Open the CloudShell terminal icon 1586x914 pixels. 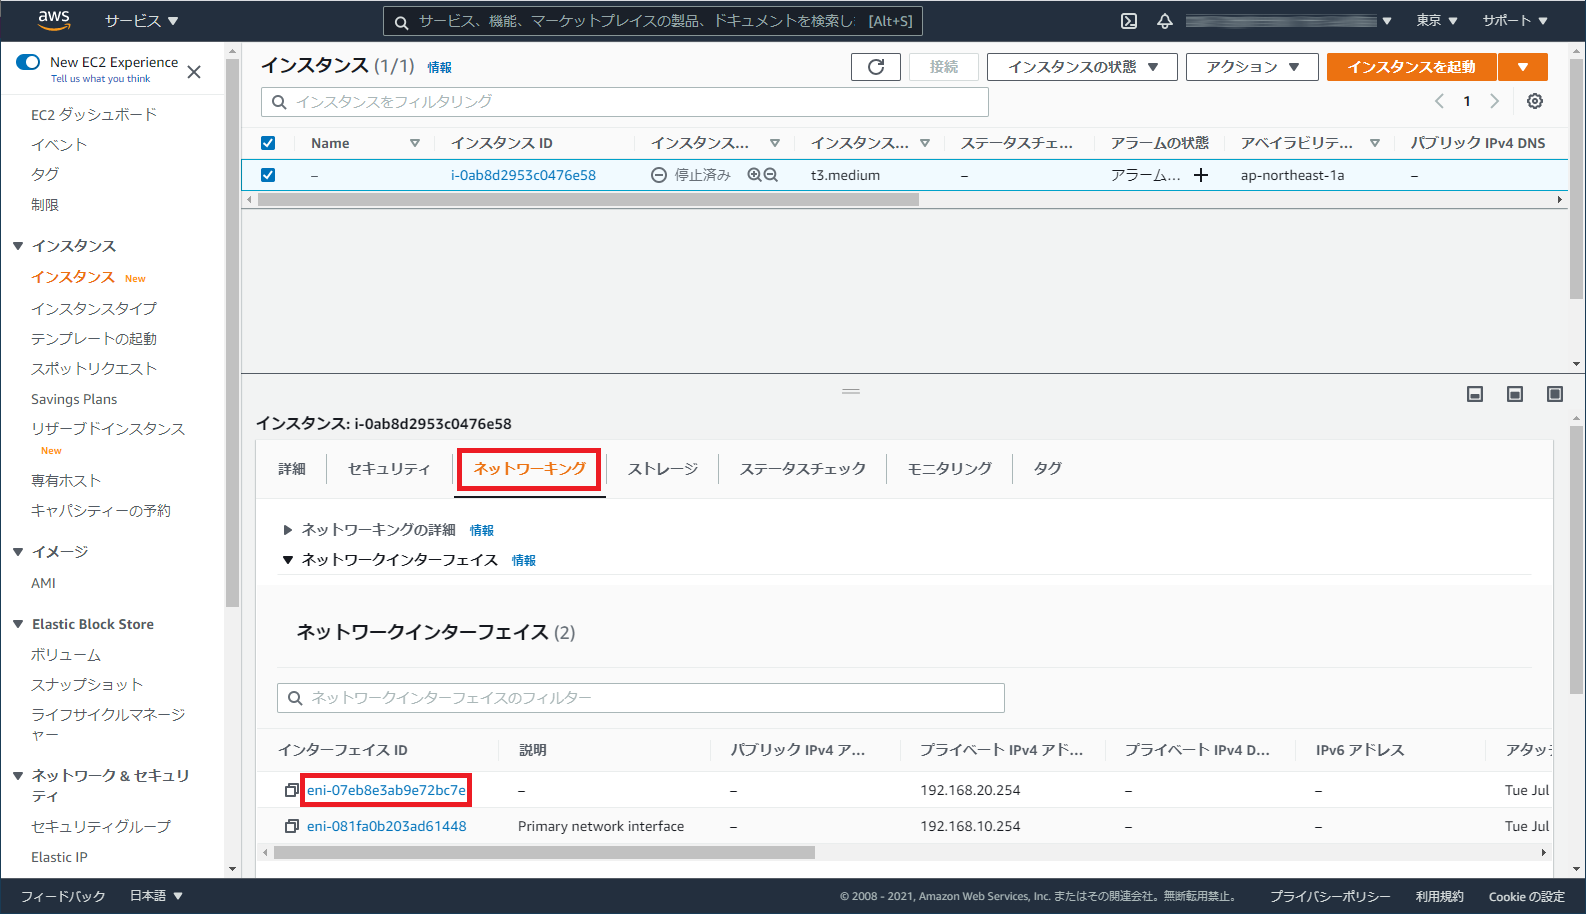pyautogui.click(x=1129, y=21)
